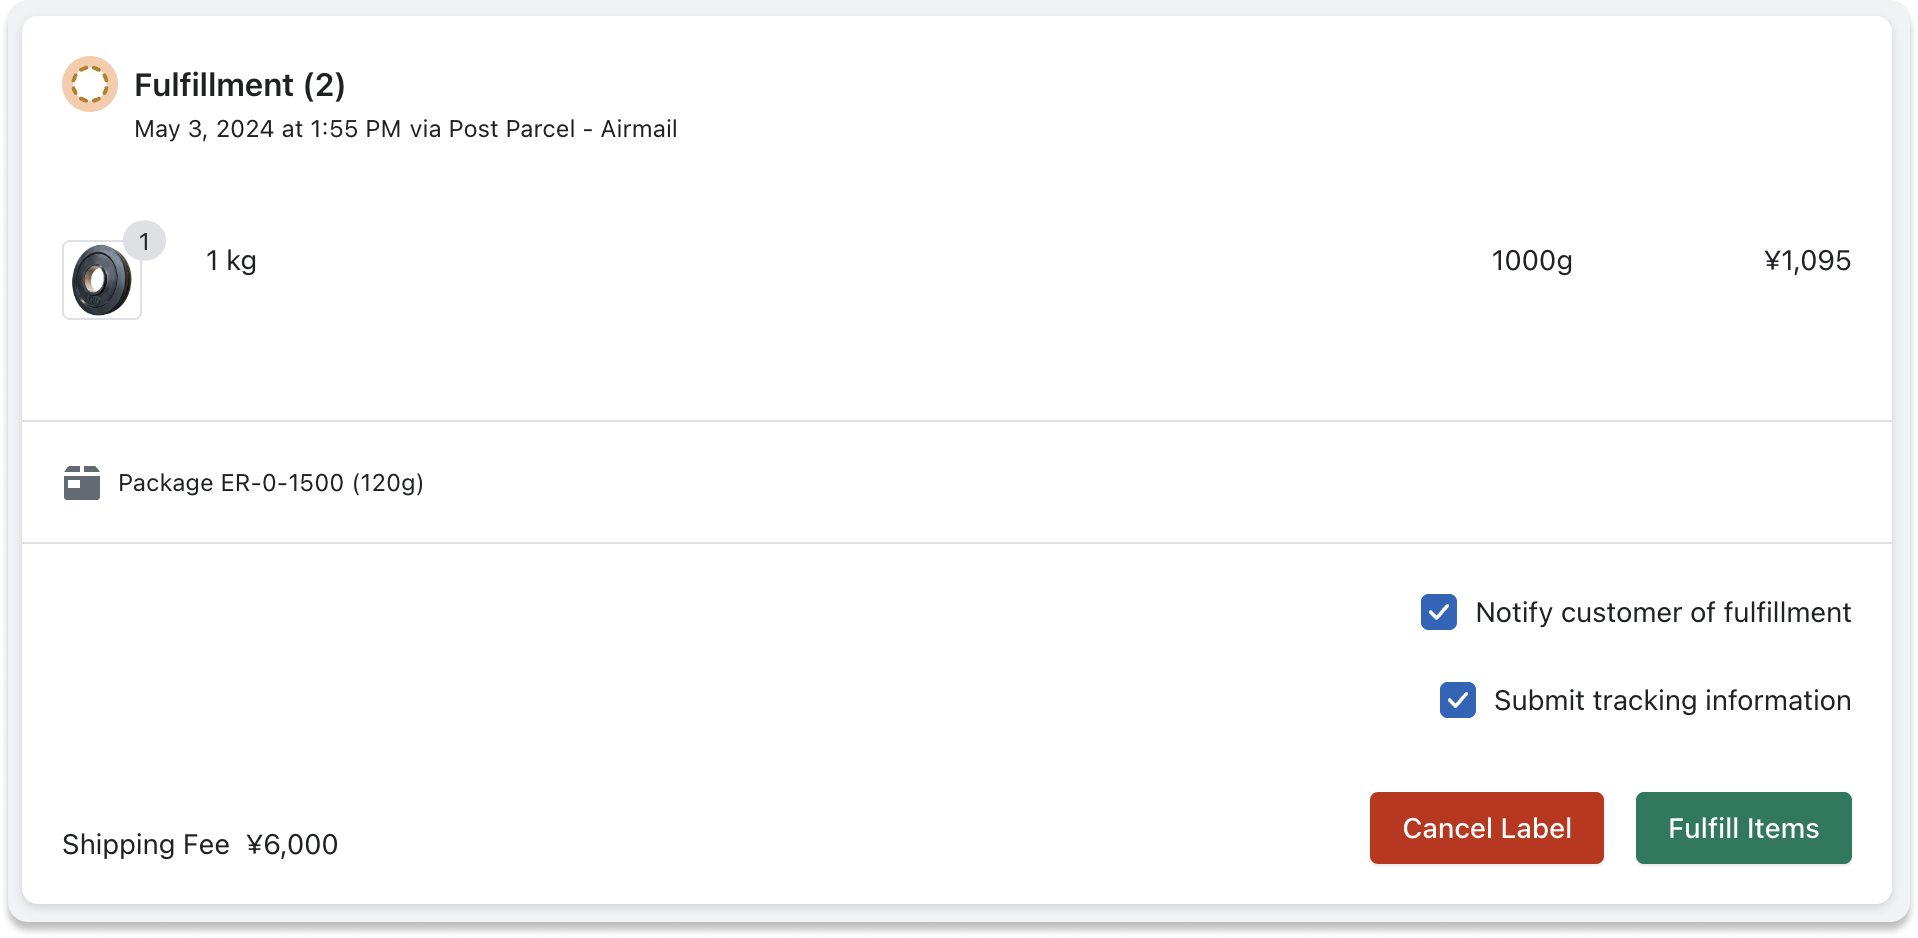Viewport: 1918px width, 938px height.
Task: Click the ¥6,000 shipping fee amount
Action: point(292,845)
